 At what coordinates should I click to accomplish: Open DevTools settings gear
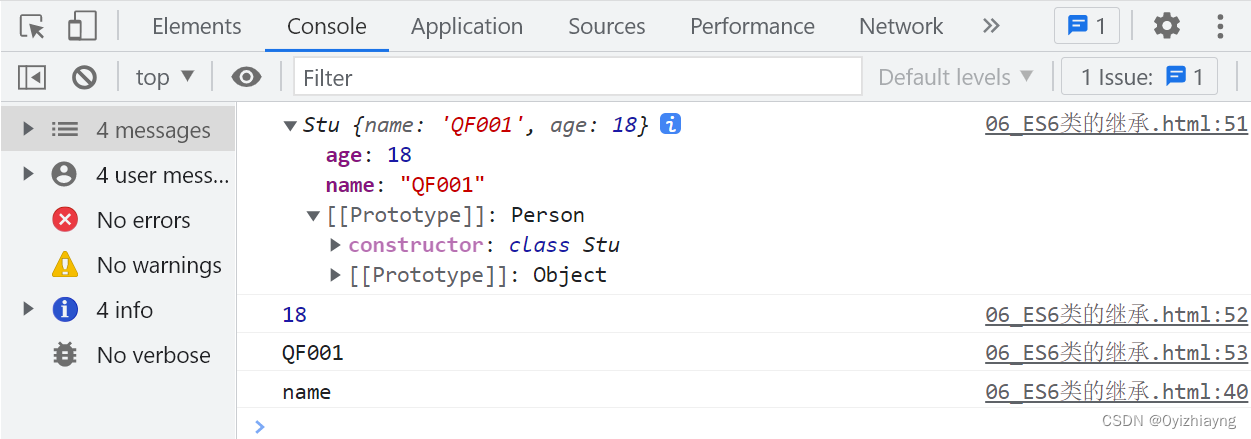[x=1167, y=26]
